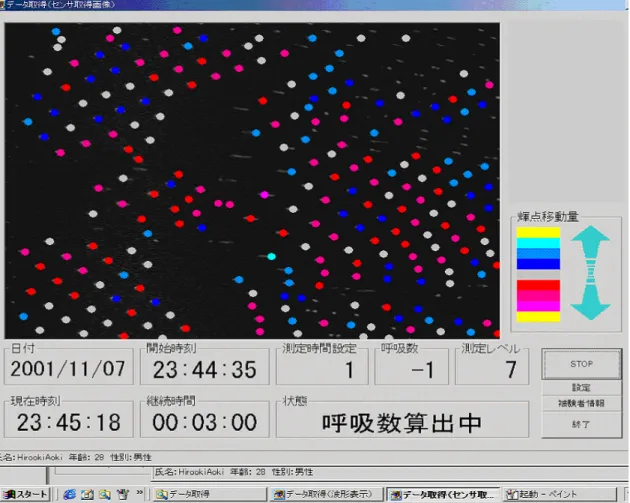Click the Outlook Express quick launch icon
The image size is (630, 503).
tap(87, 494)
